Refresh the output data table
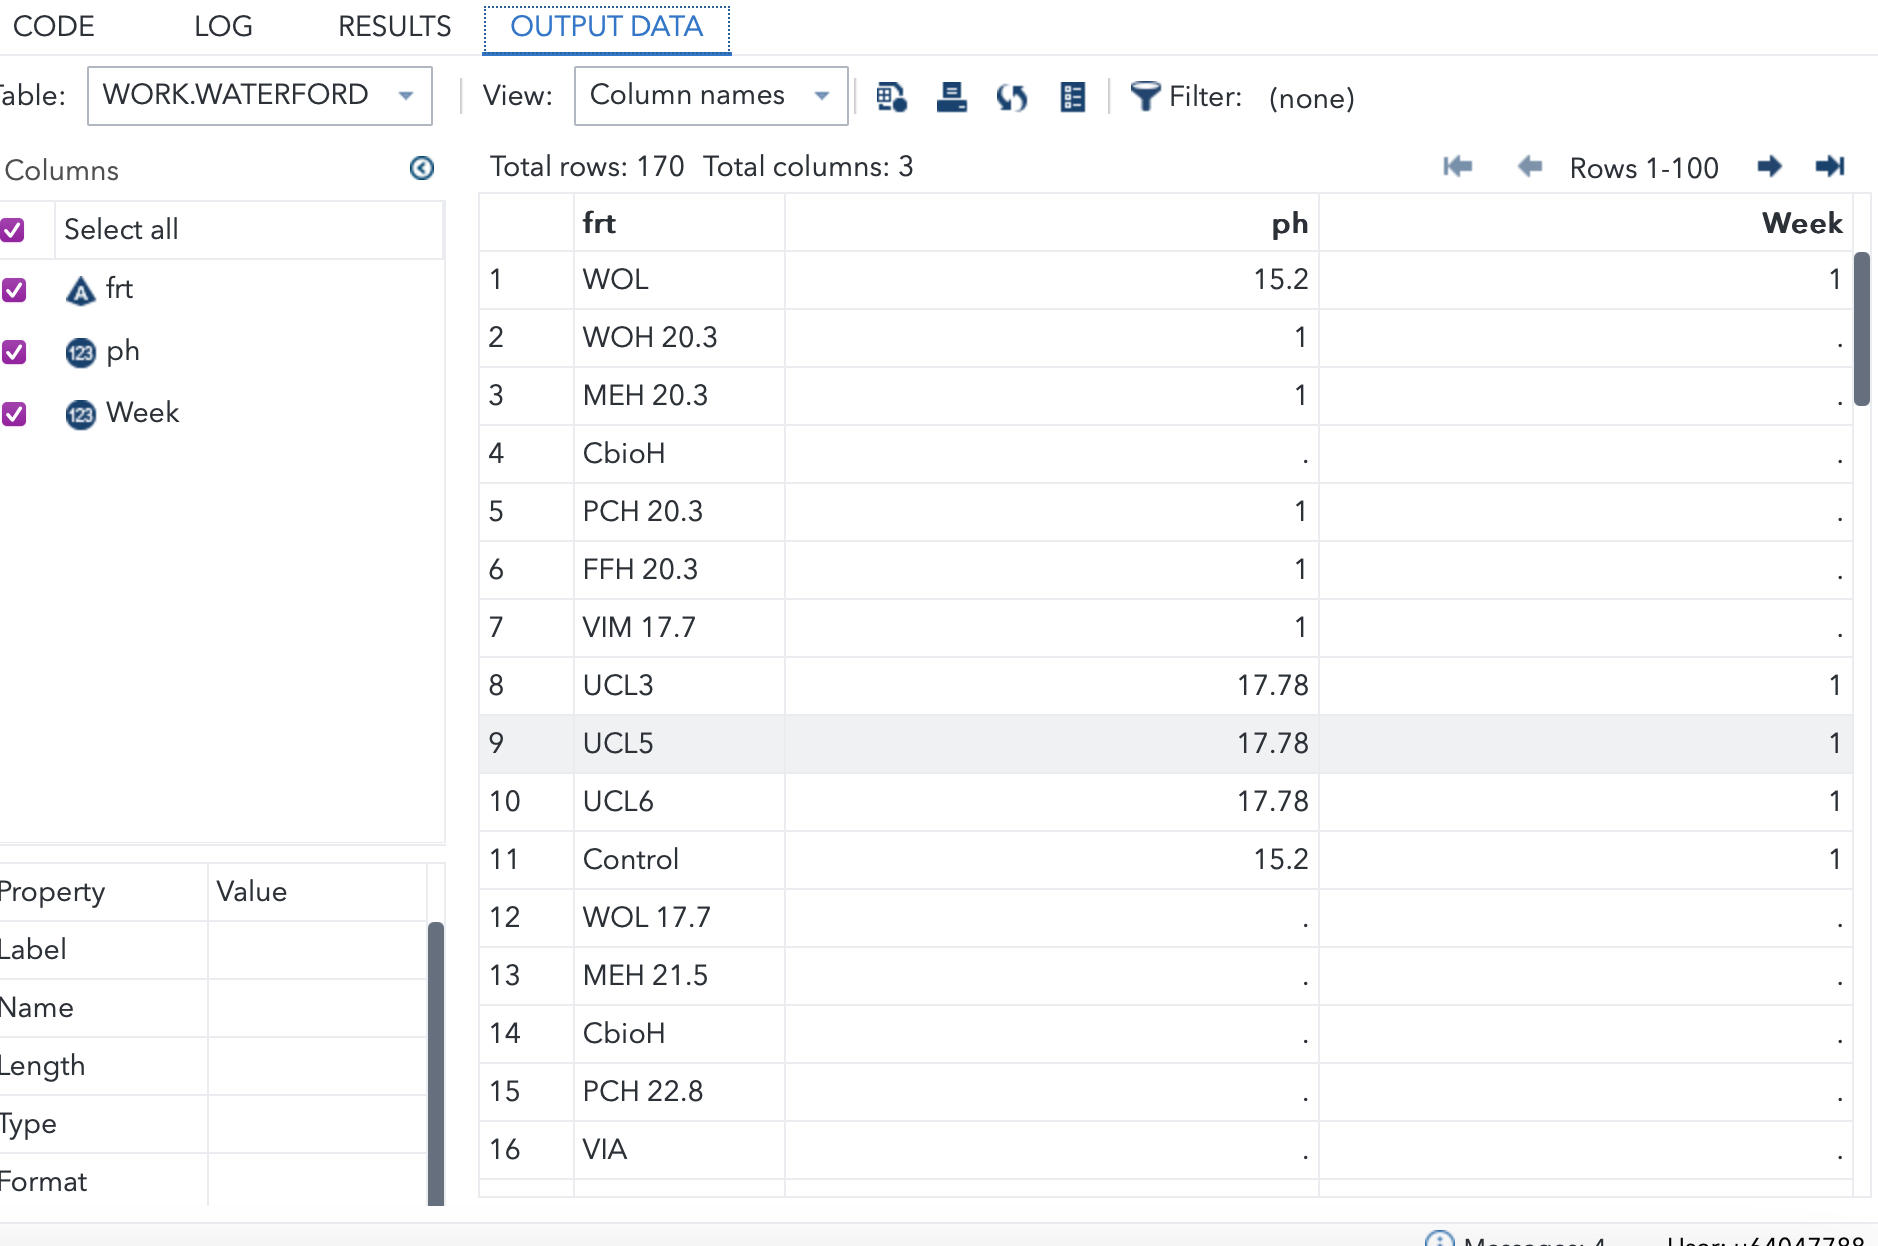Viewport: 1878px width, 1246px height. click(x=1011, y=97)
